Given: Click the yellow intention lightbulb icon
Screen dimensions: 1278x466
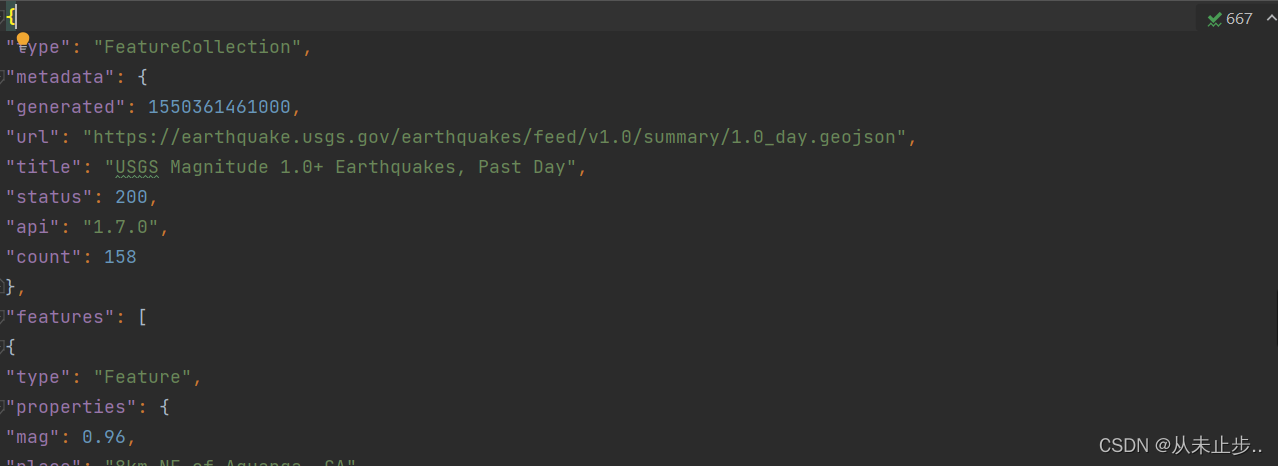Looking at the screenshot, I should tap(22, 39).
